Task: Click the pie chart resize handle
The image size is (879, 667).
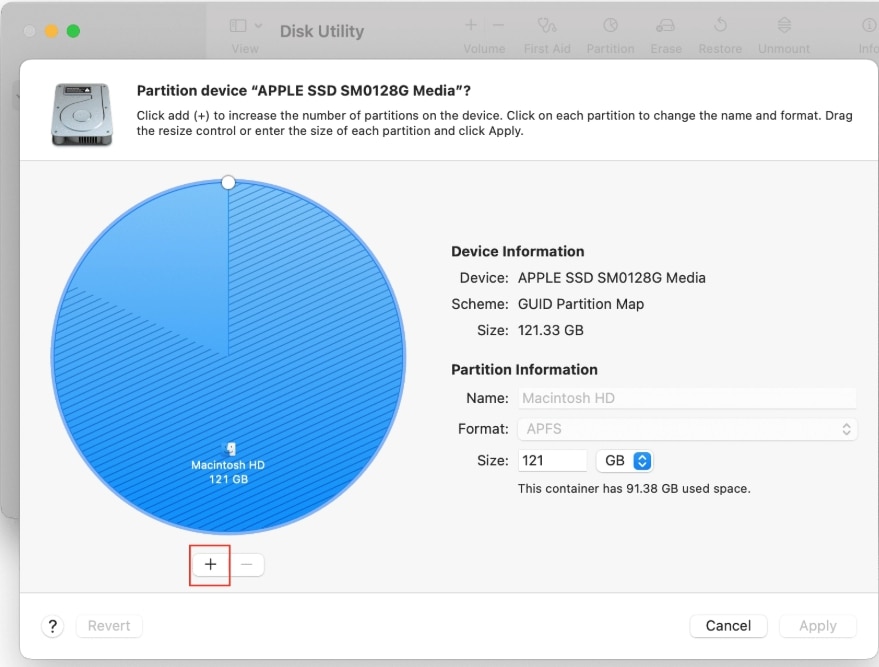Action: [228, 182]
